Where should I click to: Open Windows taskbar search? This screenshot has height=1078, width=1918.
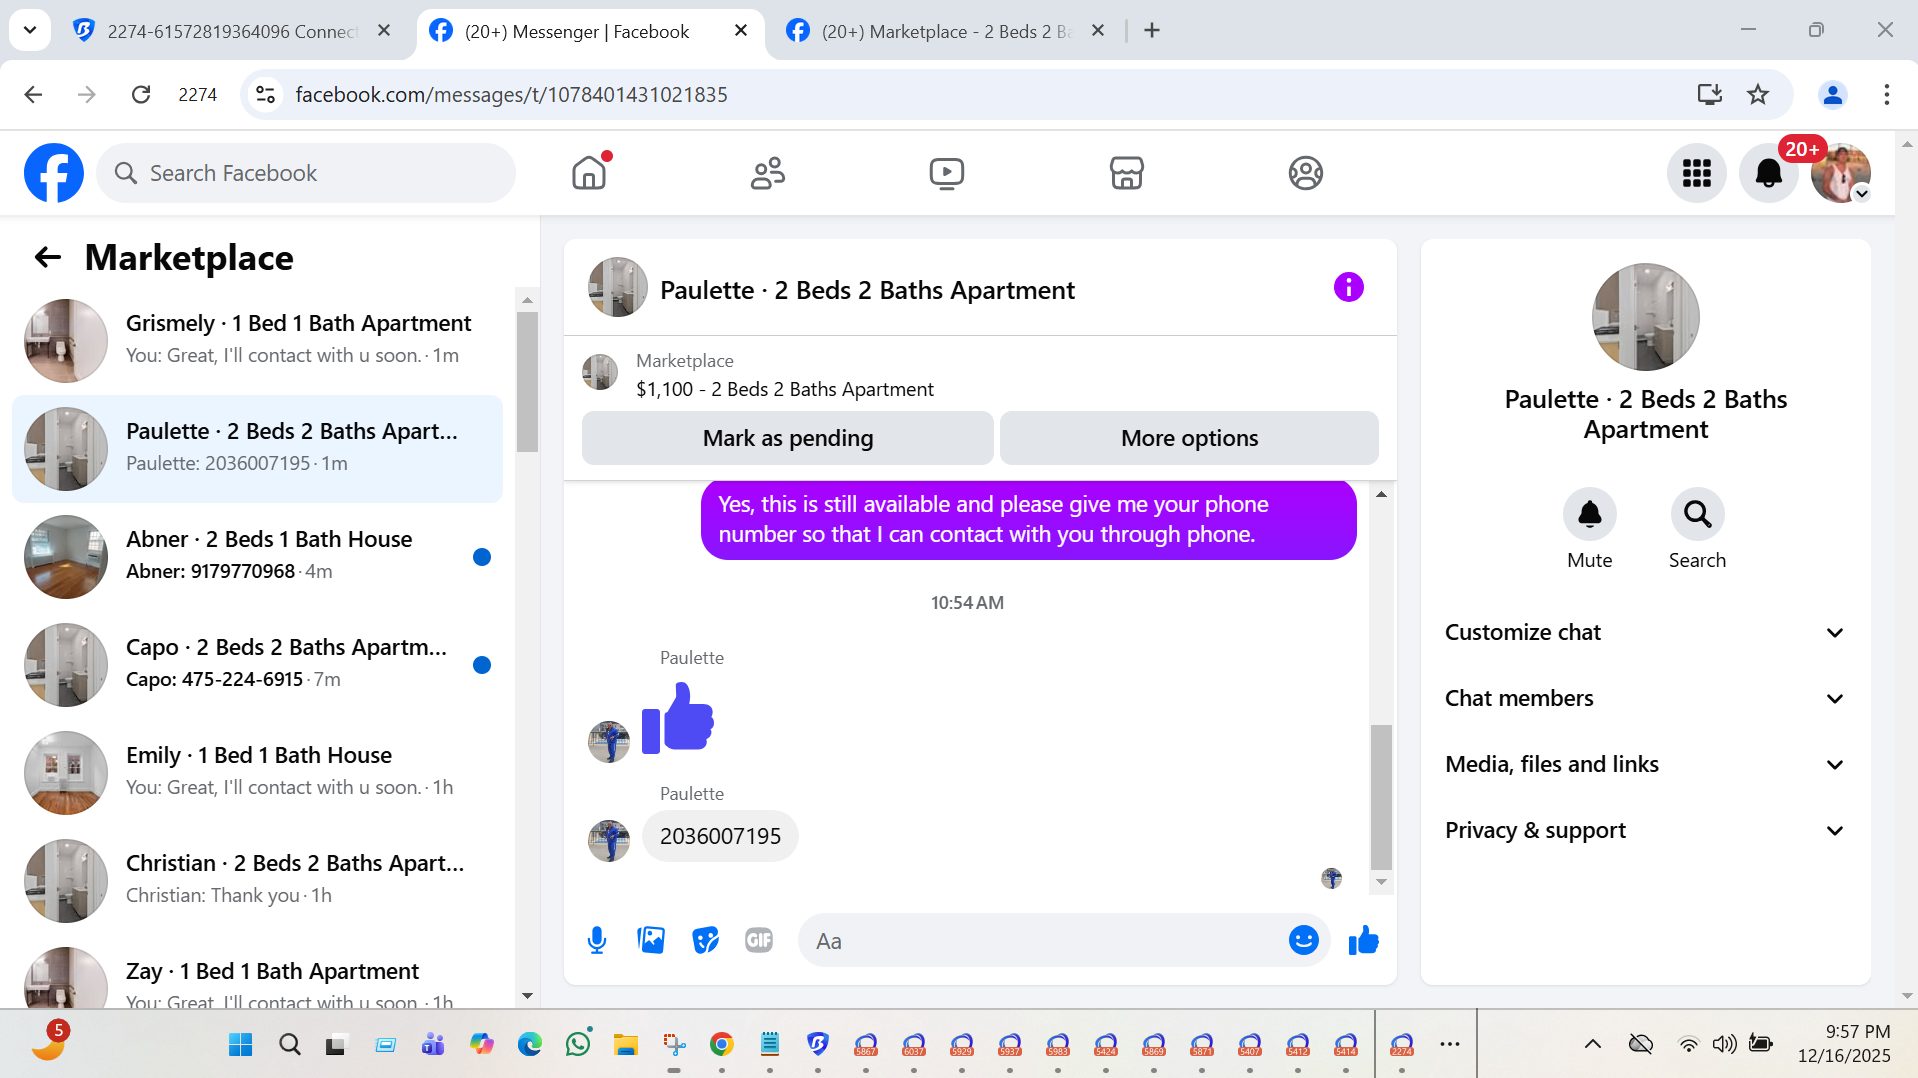tap(290, 1045)
